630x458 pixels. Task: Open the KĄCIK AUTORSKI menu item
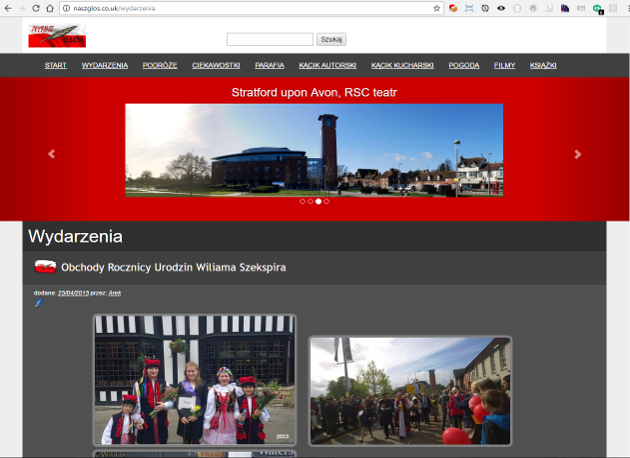327,65
